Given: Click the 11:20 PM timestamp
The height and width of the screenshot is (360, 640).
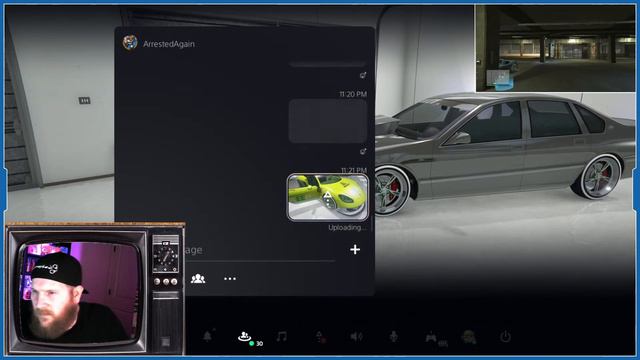Looking at the screenshot, I should point(353,94).
